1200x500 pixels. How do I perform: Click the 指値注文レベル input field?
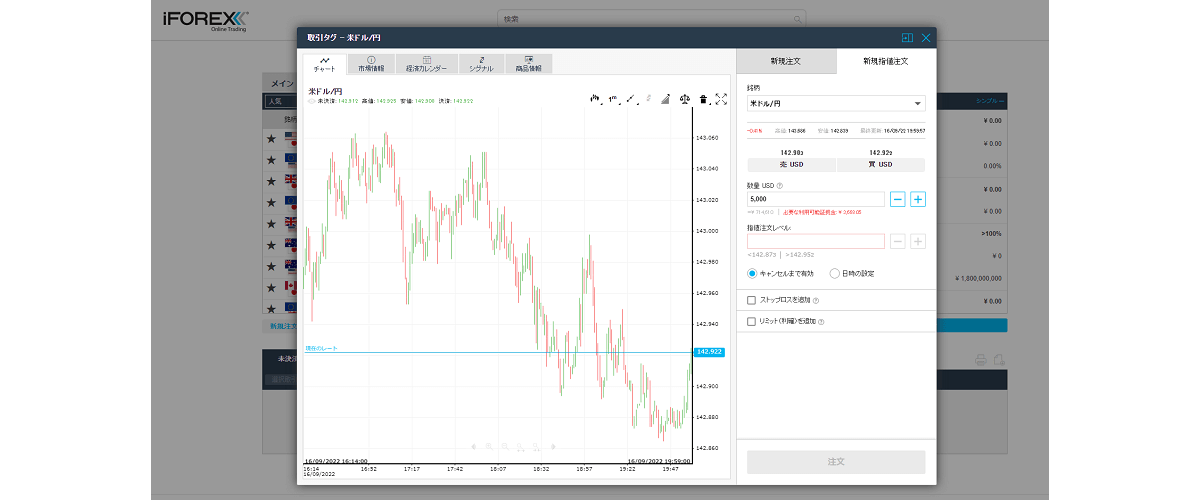coord(816,241)
